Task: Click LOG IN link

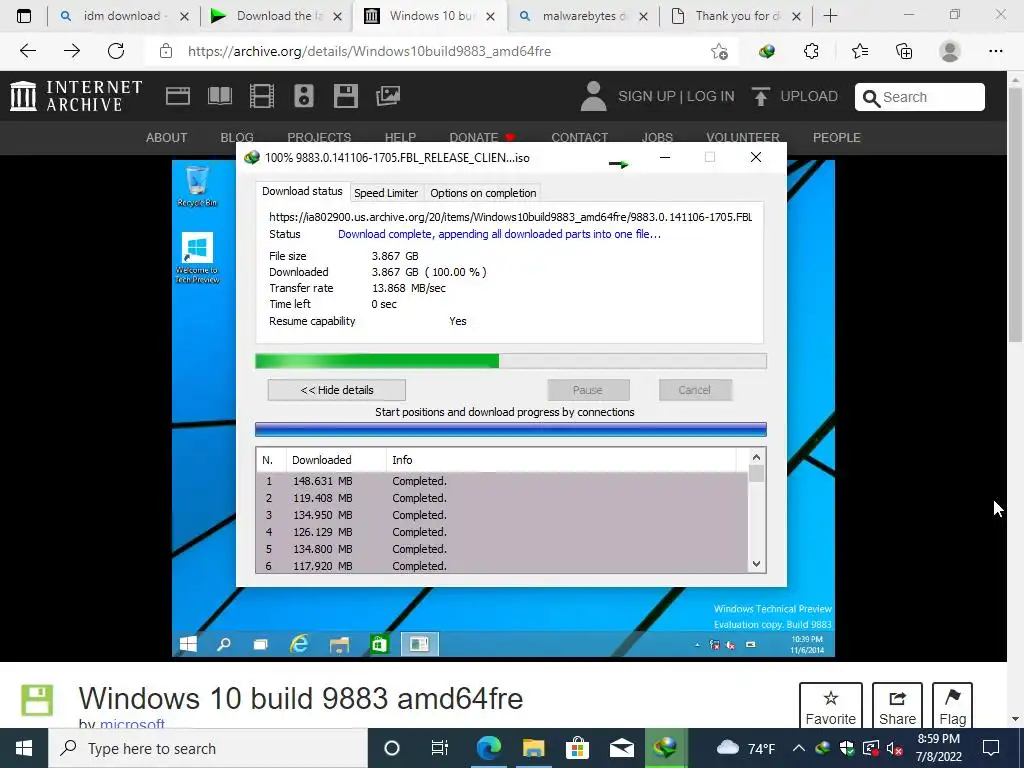Action: point(711,96)
